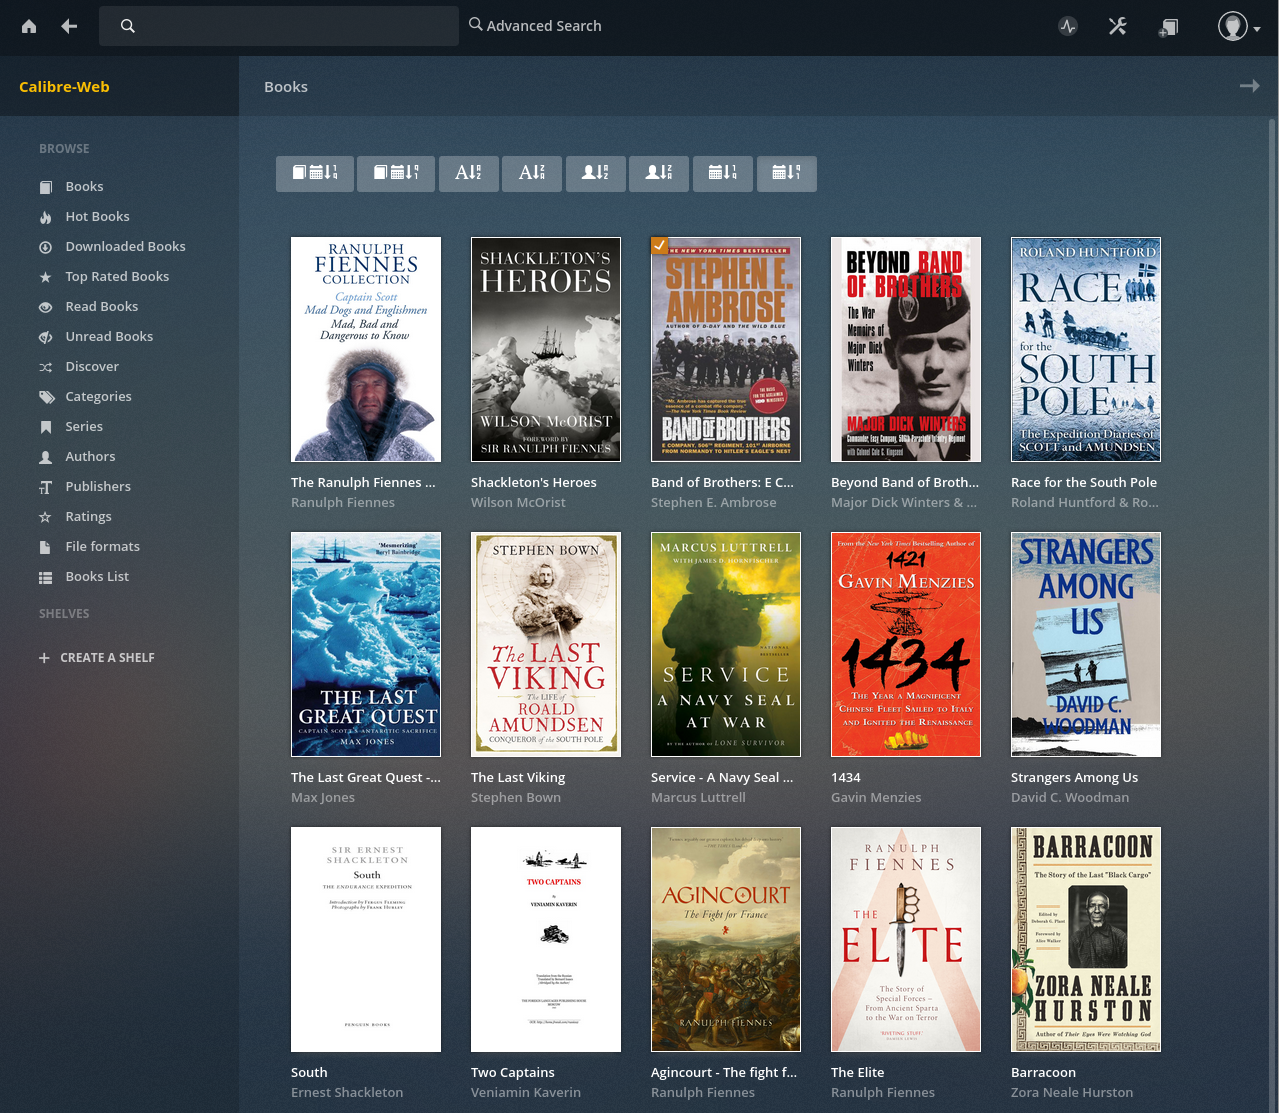
Task: Click the Categories tags icon
Action: pyautogui.click(x=46, y=397)
